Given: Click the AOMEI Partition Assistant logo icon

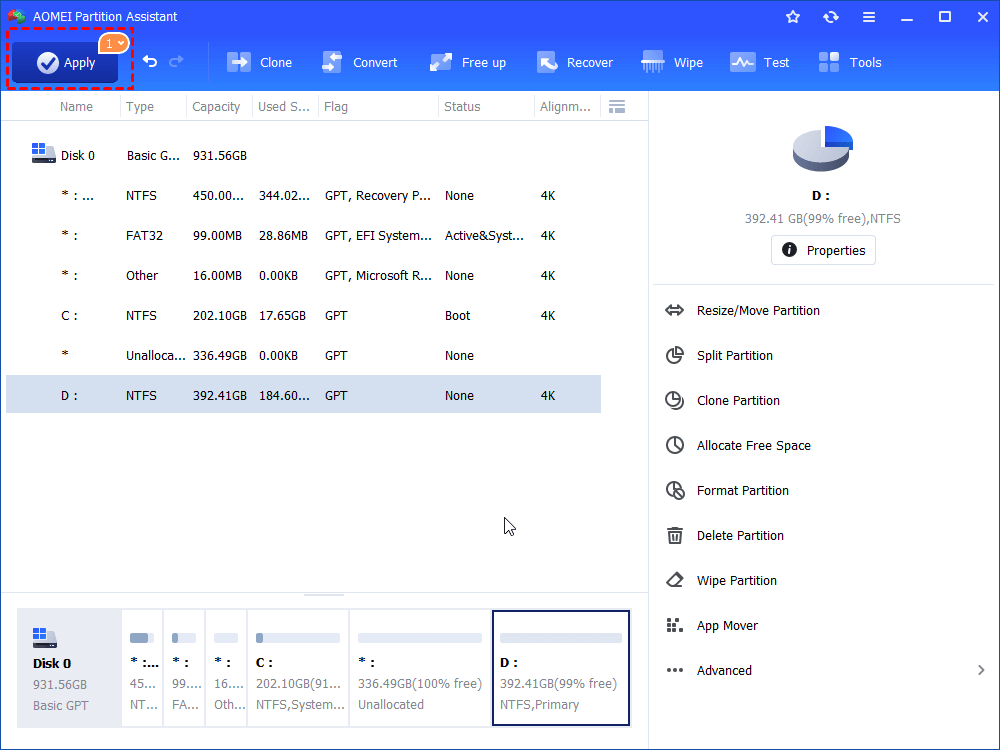Looking at the screenshot, I should [x=17, y=17].
